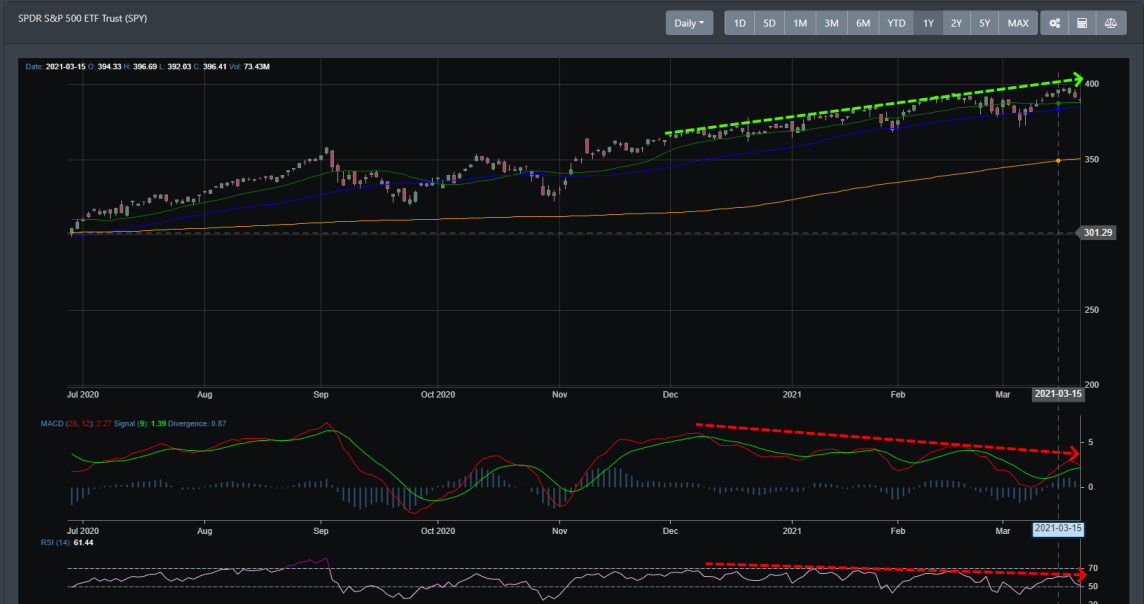Click the C: 396.41 close price readout
1144x604 pixels.
[x=210, y=66]
